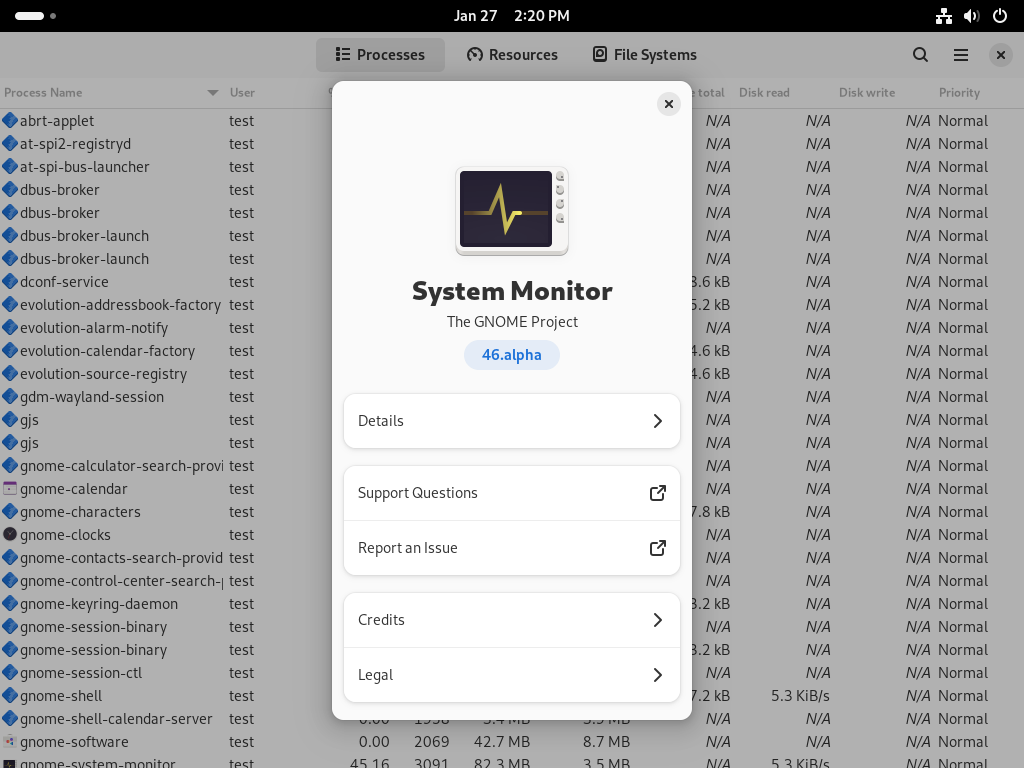Click the Normal priority in abrt-applet row
Viewport: 1024px width, 768px height.
[963, 121]
